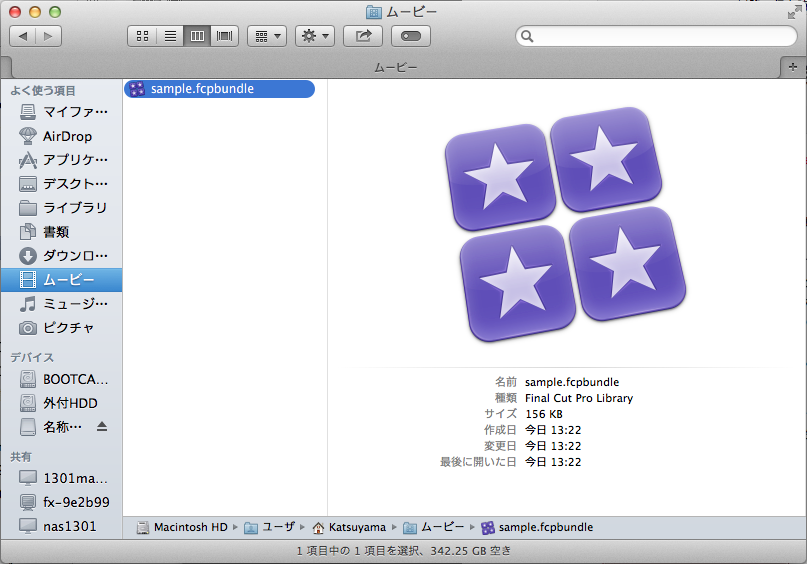807x564 pixels.
Task: Open ピクチャ folder in sidebar
Action: coord(66,328)
